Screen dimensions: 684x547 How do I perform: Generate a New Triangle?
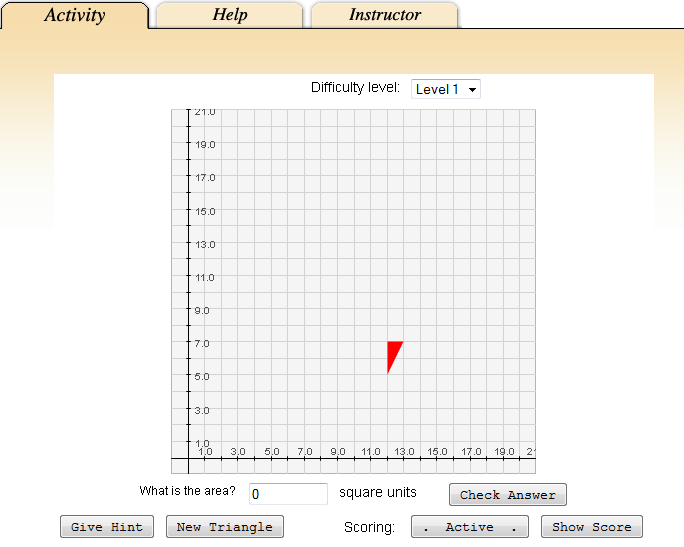225,526
